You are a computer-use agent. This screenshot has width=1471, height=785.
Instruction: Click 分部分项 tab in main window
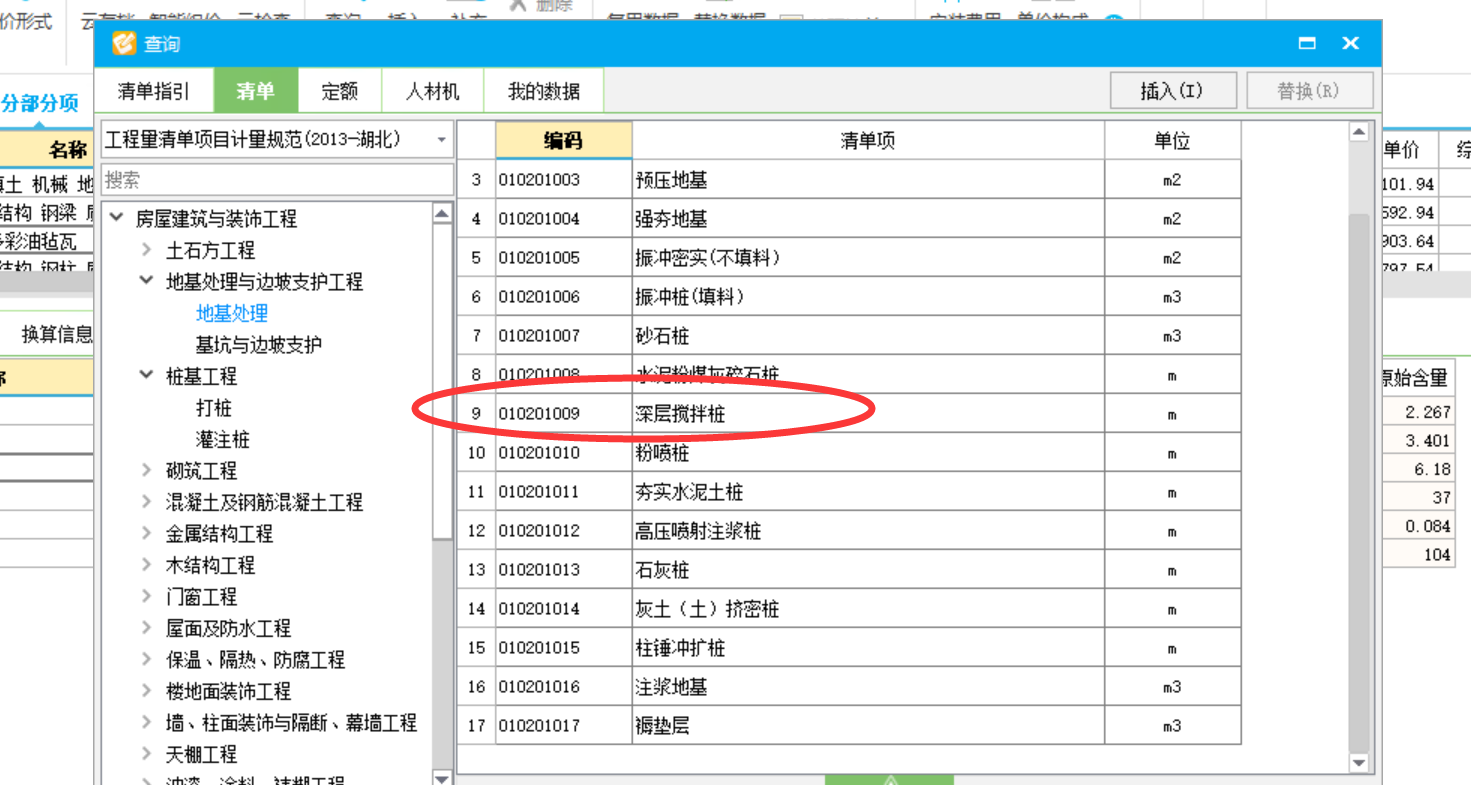pyautogui.click(x=40, y=103)
